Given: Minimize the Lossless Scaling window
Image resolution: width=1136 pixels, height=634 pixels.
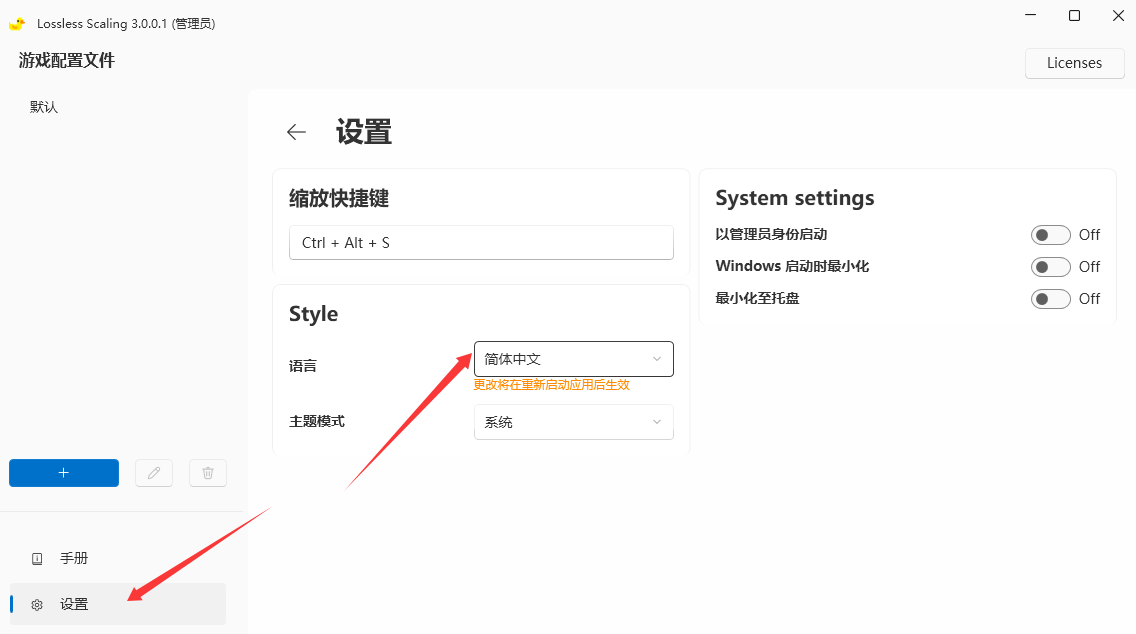Looking at the screenshot, I should [1031, 15].
